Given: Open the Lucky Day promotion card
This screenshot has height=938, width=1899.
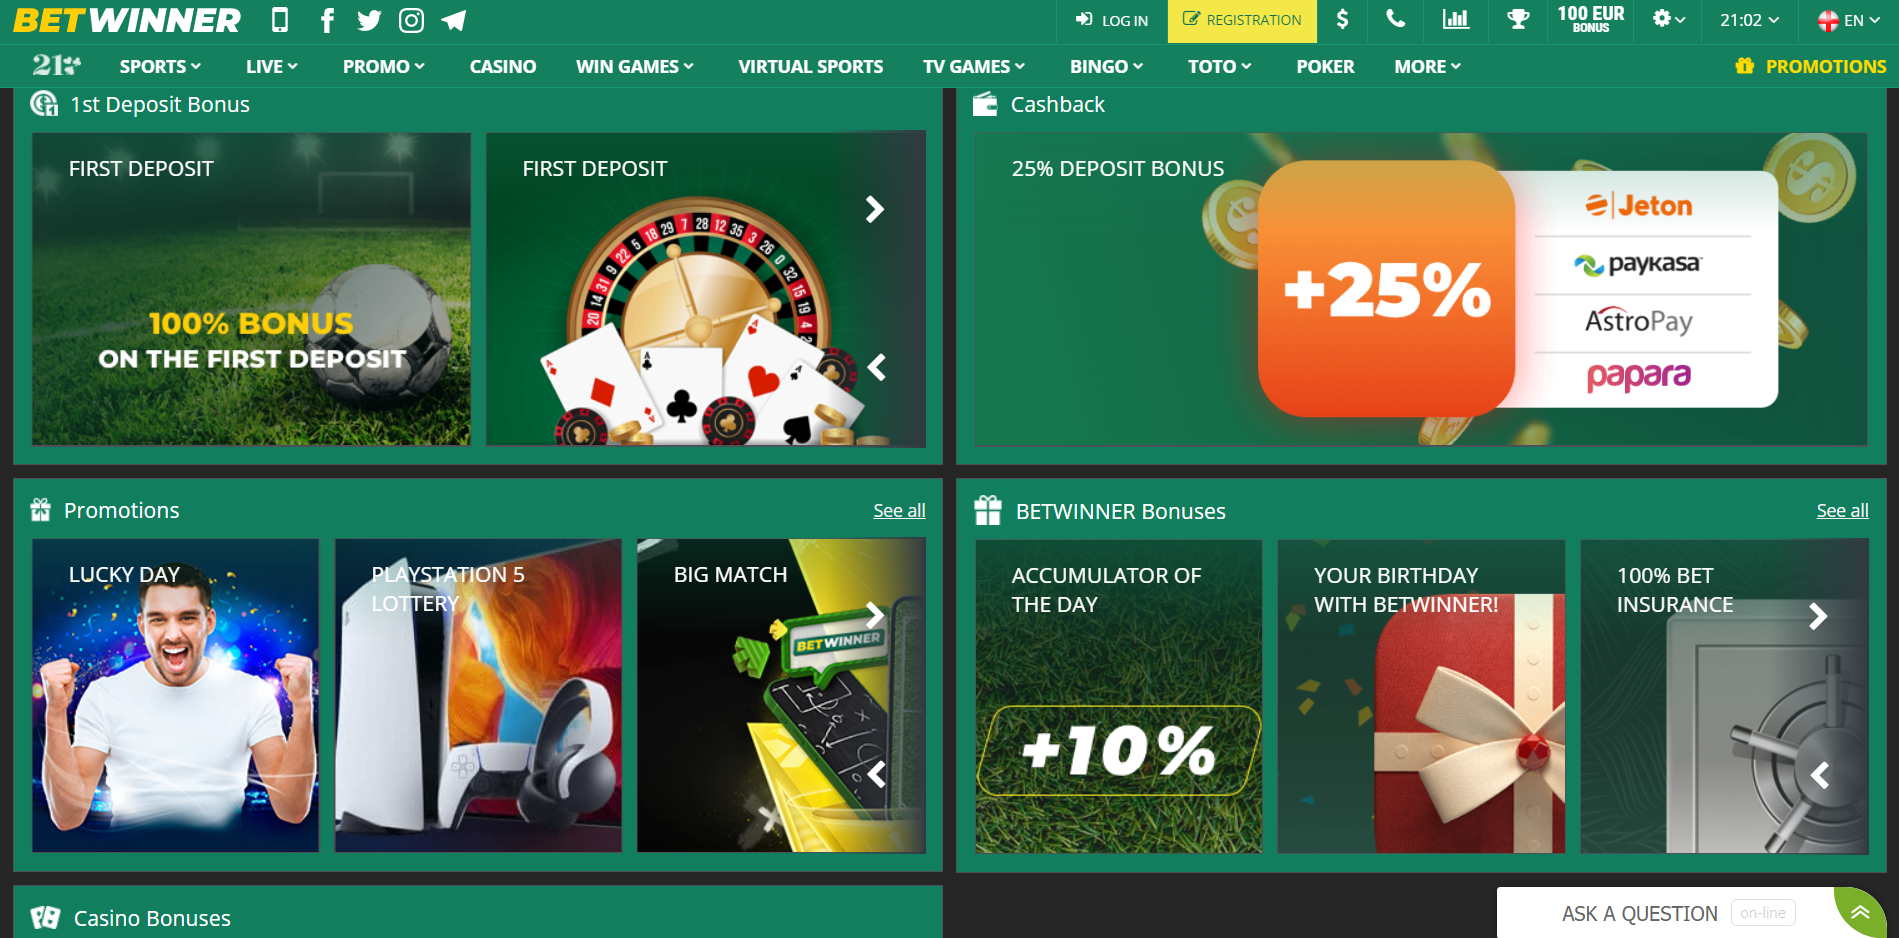Looking at the screenshot, I should [175, 696].
